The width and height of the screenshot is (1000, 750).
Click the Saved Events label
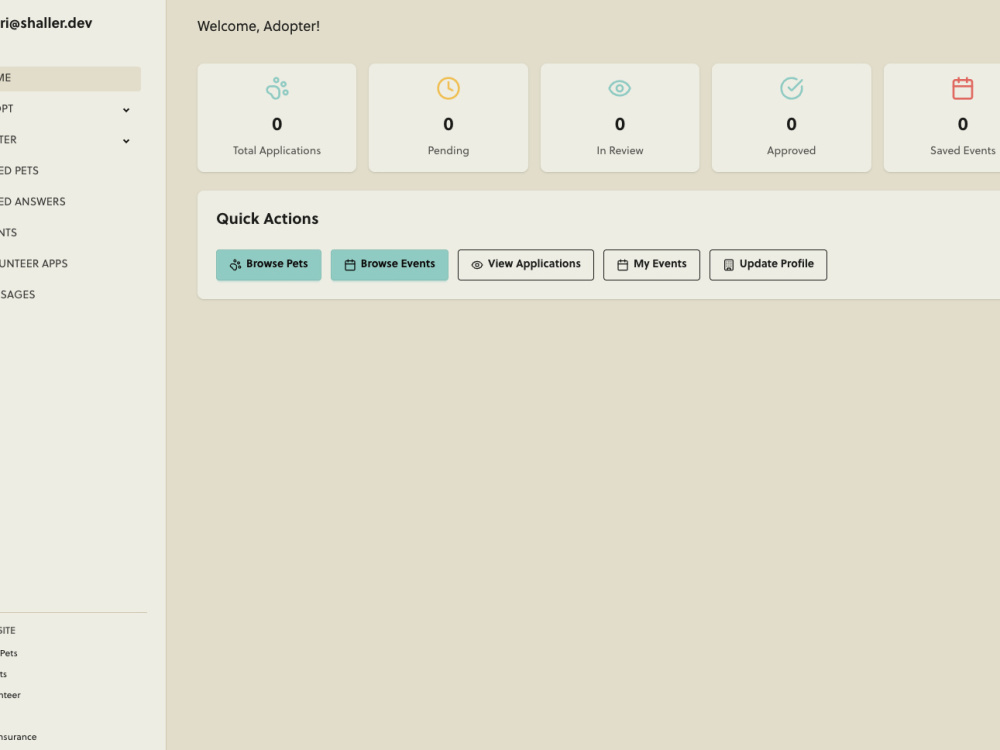962,151
